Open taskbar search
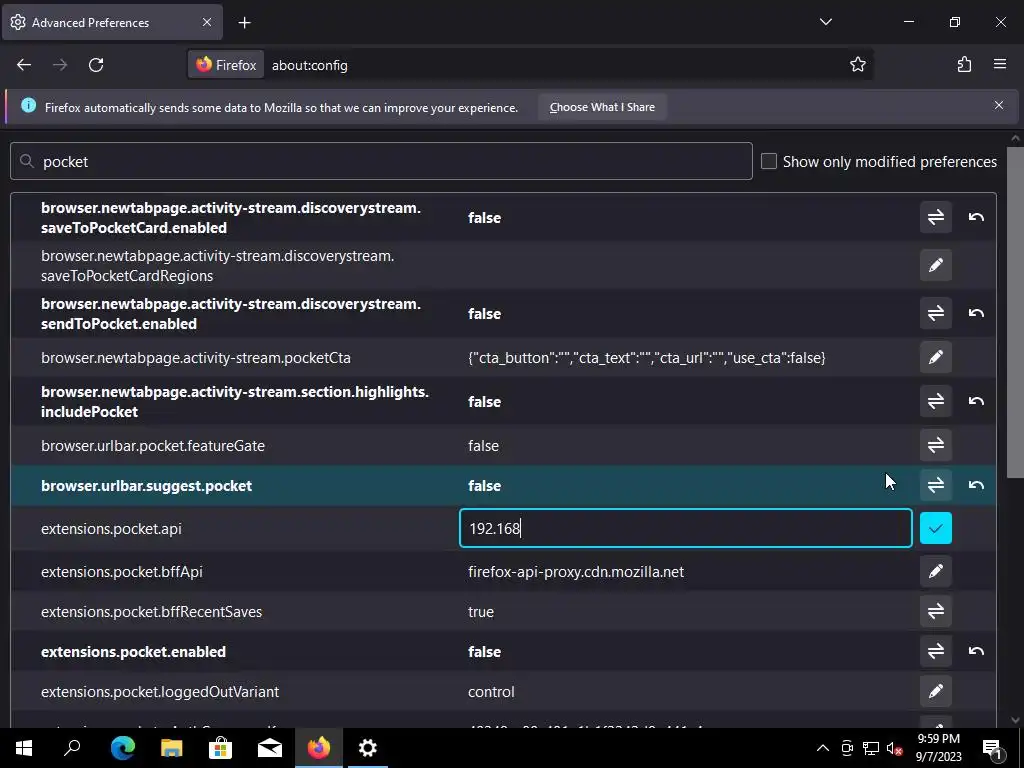 pyautogui.click(x=72, y=748)
